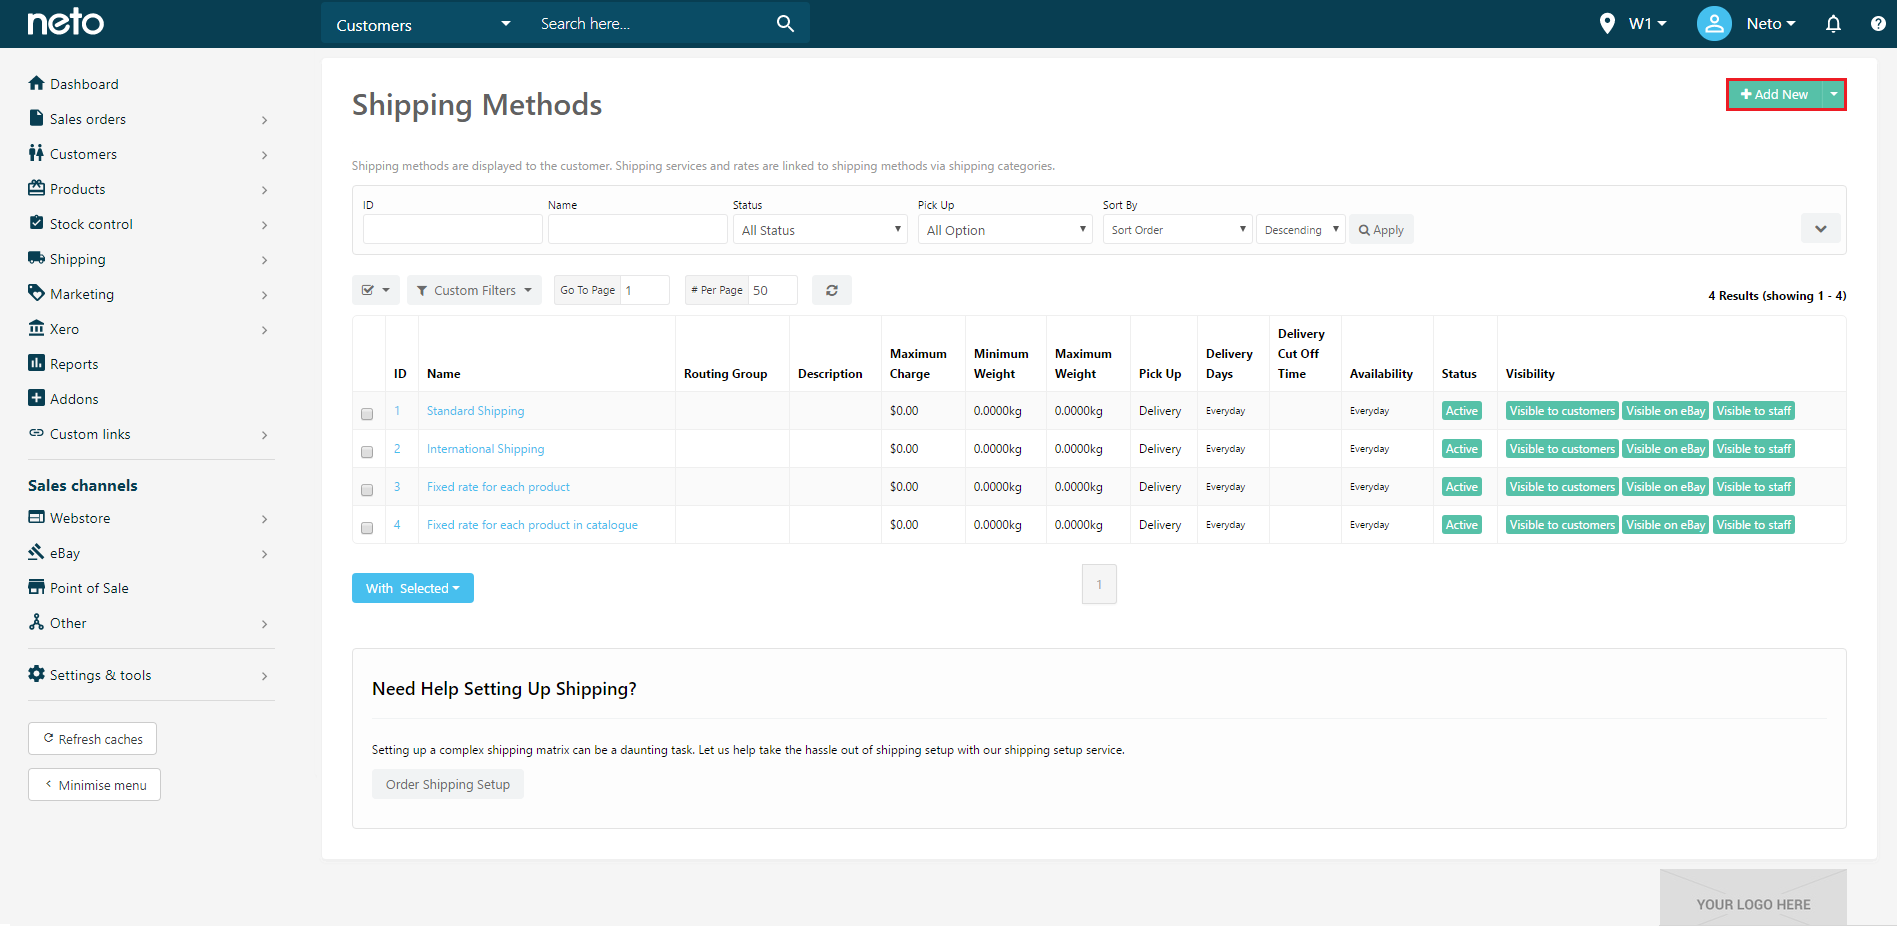Click the Point of Sale store icon
Viewport: 1897px width, 926px height.
pyautogui.click(x=37, y=587)
